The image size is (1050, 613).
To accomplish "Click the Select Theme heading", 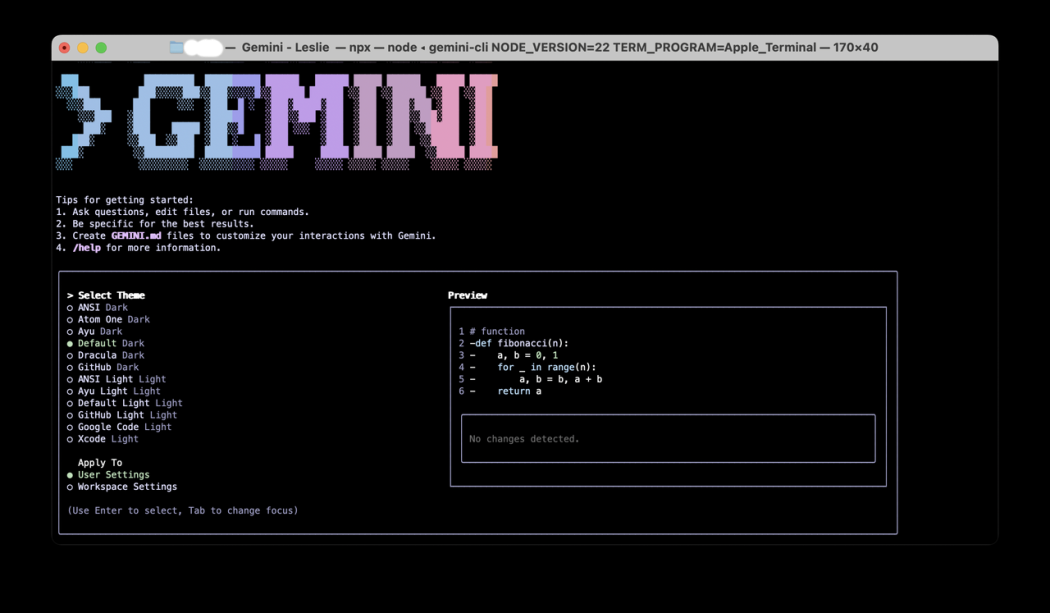I will pyautogui.click(x=111, y=295).
